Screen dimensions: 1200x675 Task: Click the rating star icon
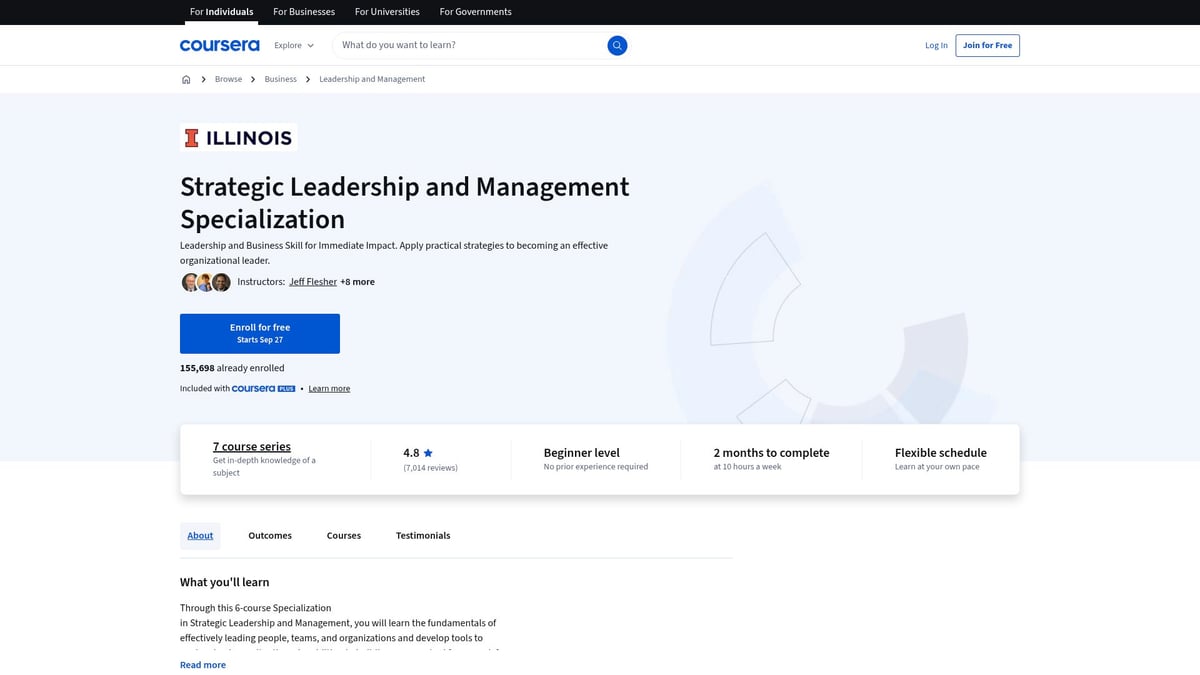(428, 453)
